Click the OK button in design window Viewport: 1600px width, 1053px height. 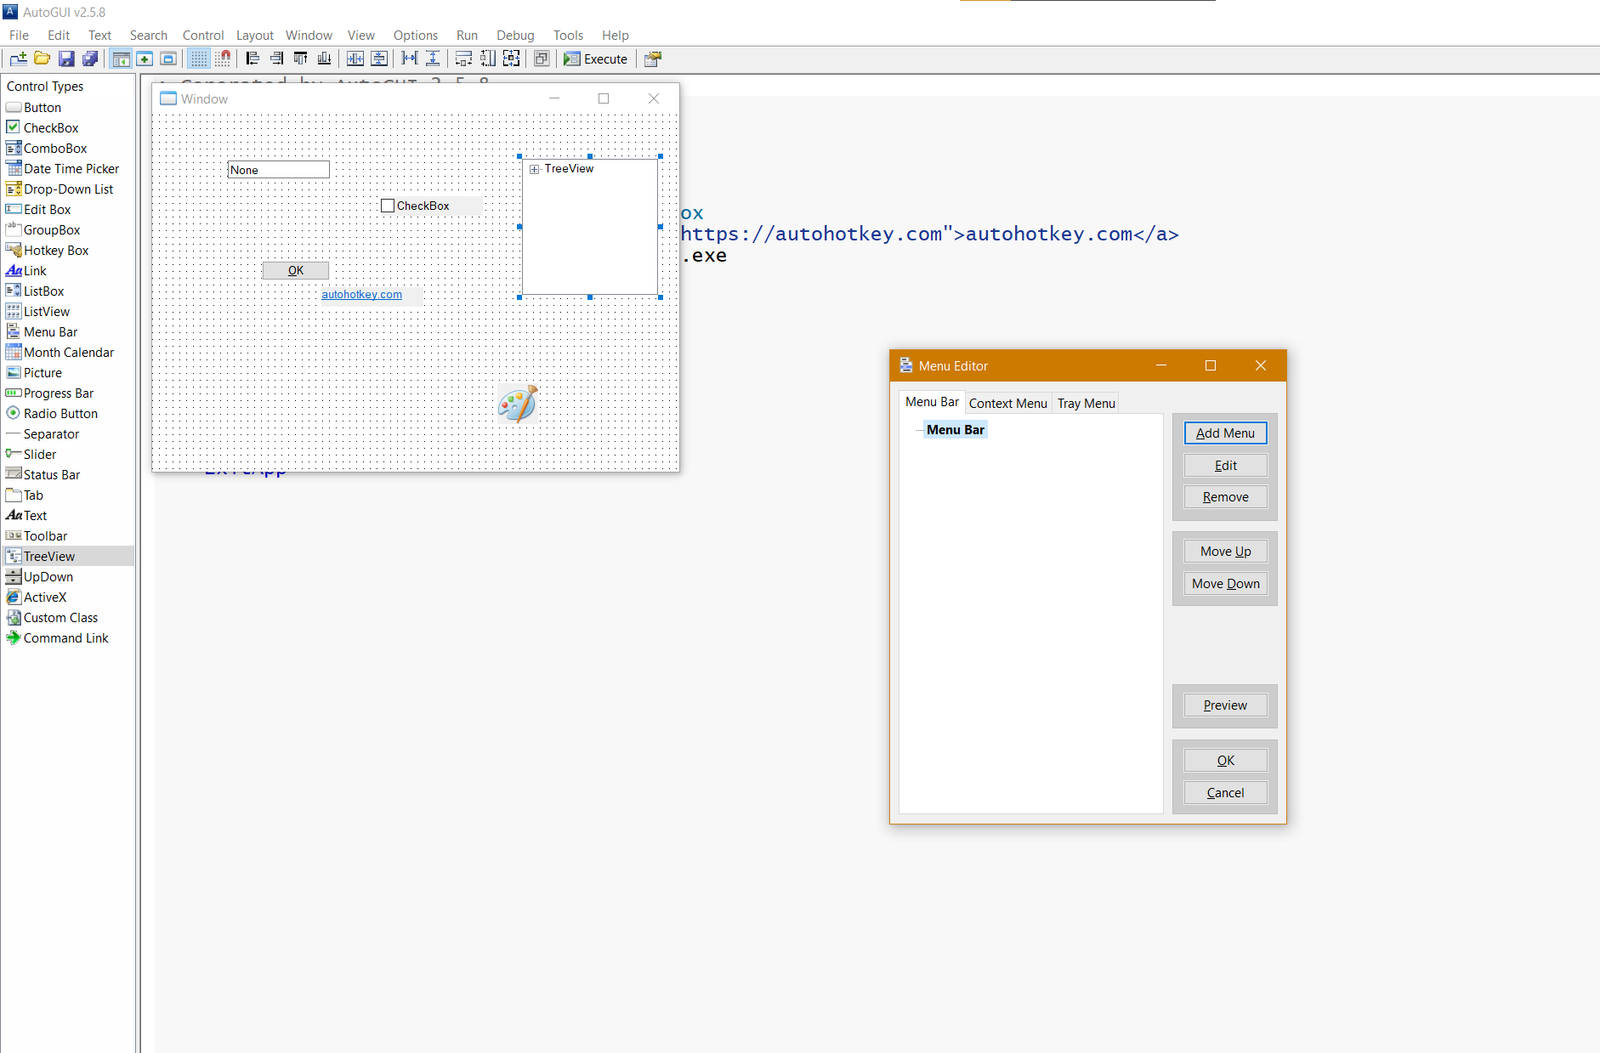pos(296,270)
